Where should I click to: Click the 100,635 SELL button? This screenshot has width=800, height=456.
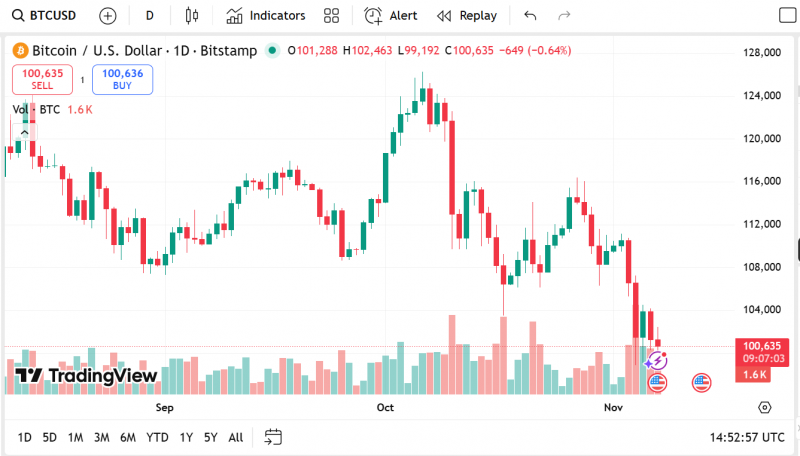point(42,80)
